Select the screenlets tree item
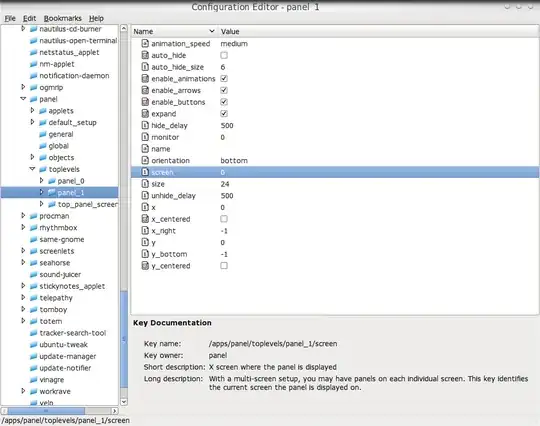 point(56,251)
